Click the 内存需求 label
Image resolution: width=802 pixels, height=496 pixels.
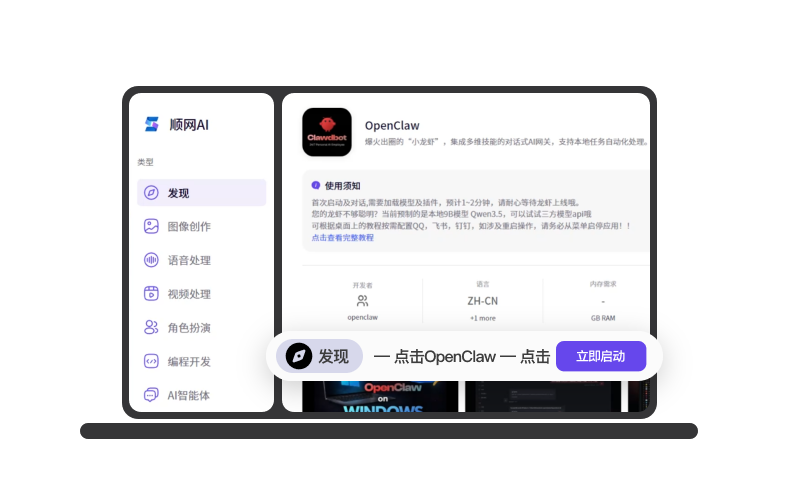[x=603, y=284]
